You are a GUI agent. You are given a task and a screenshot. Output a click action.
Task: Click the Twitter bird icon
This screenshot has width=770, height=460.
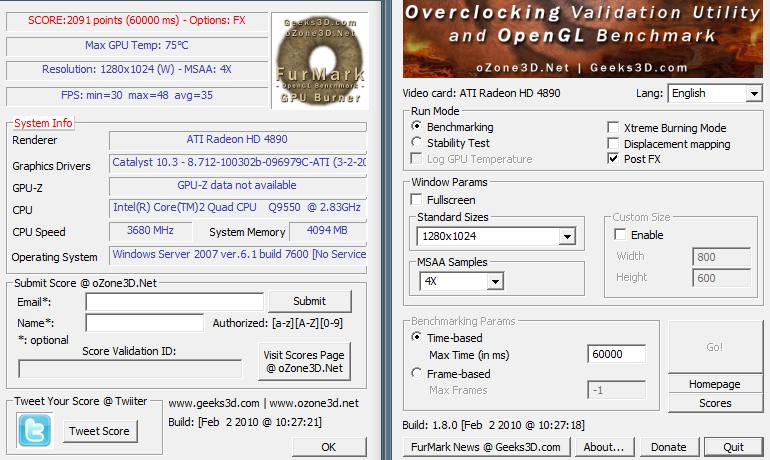(34, 431)
